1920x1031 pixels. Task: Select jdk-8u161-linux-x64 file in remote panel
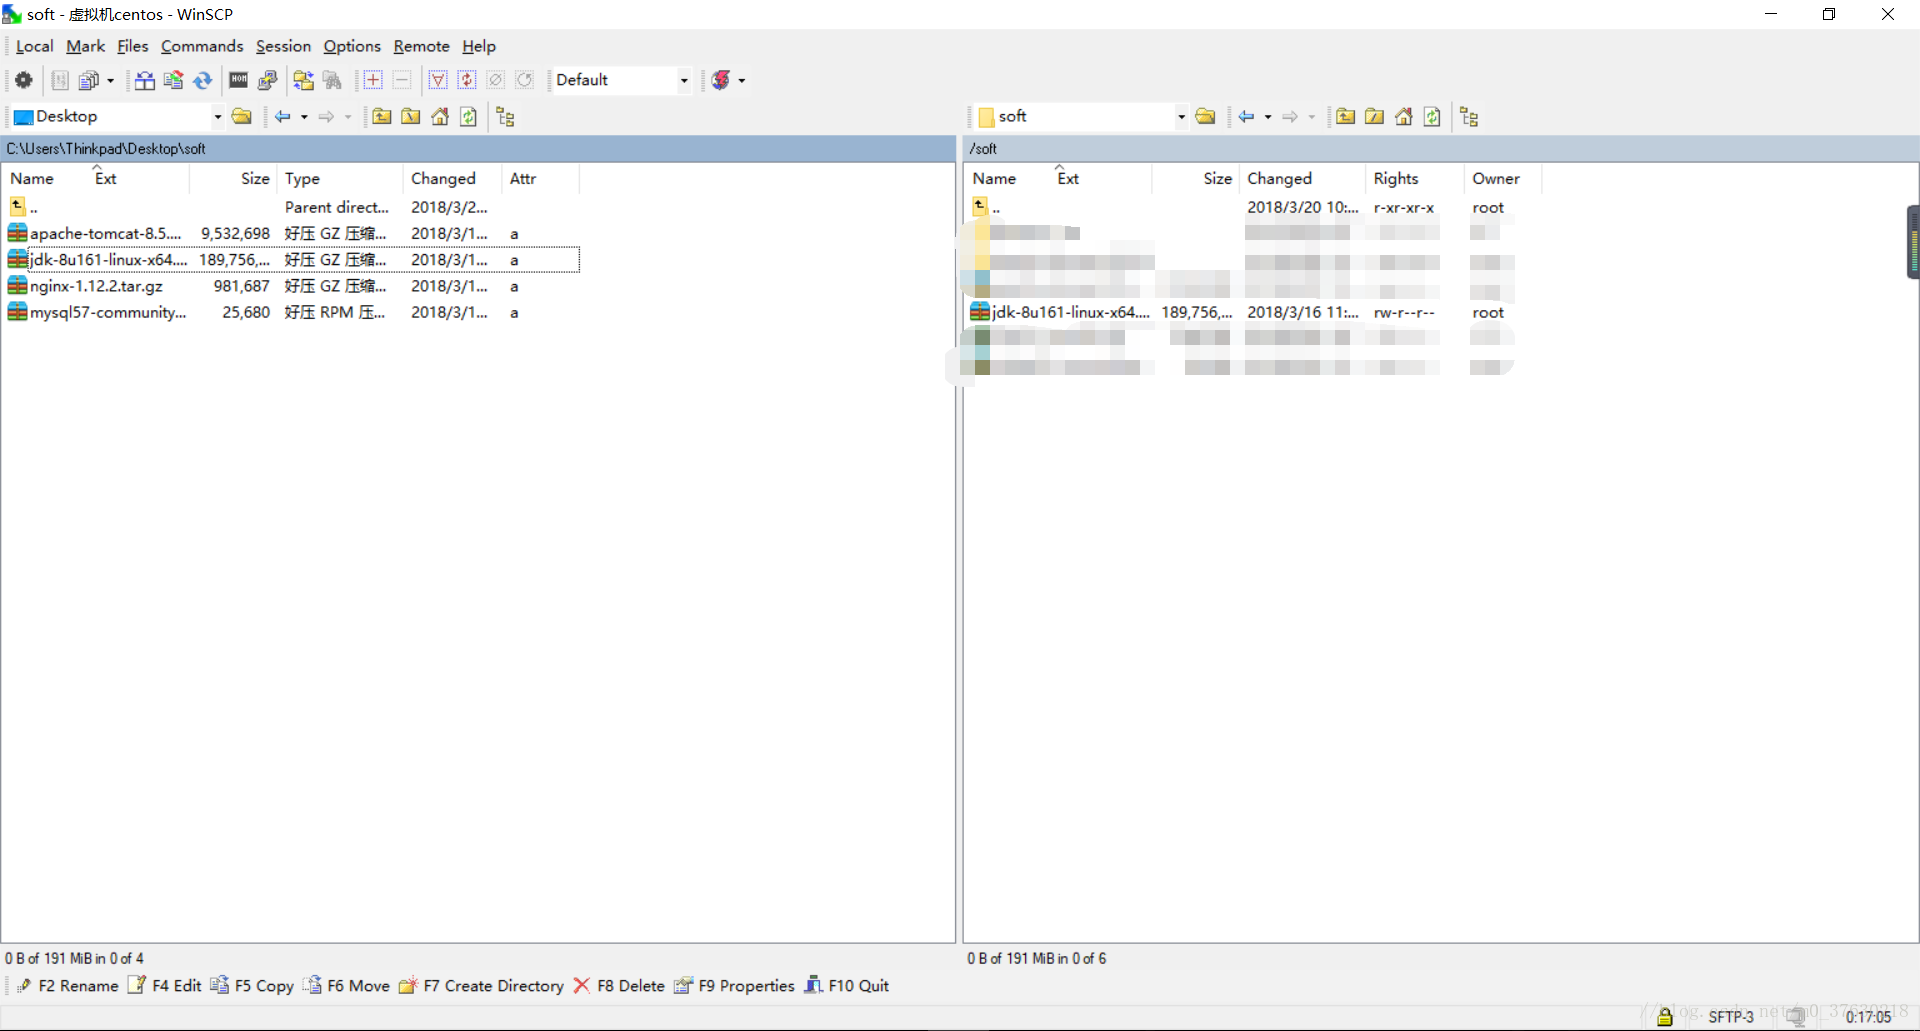click(x=1254, y=312)
